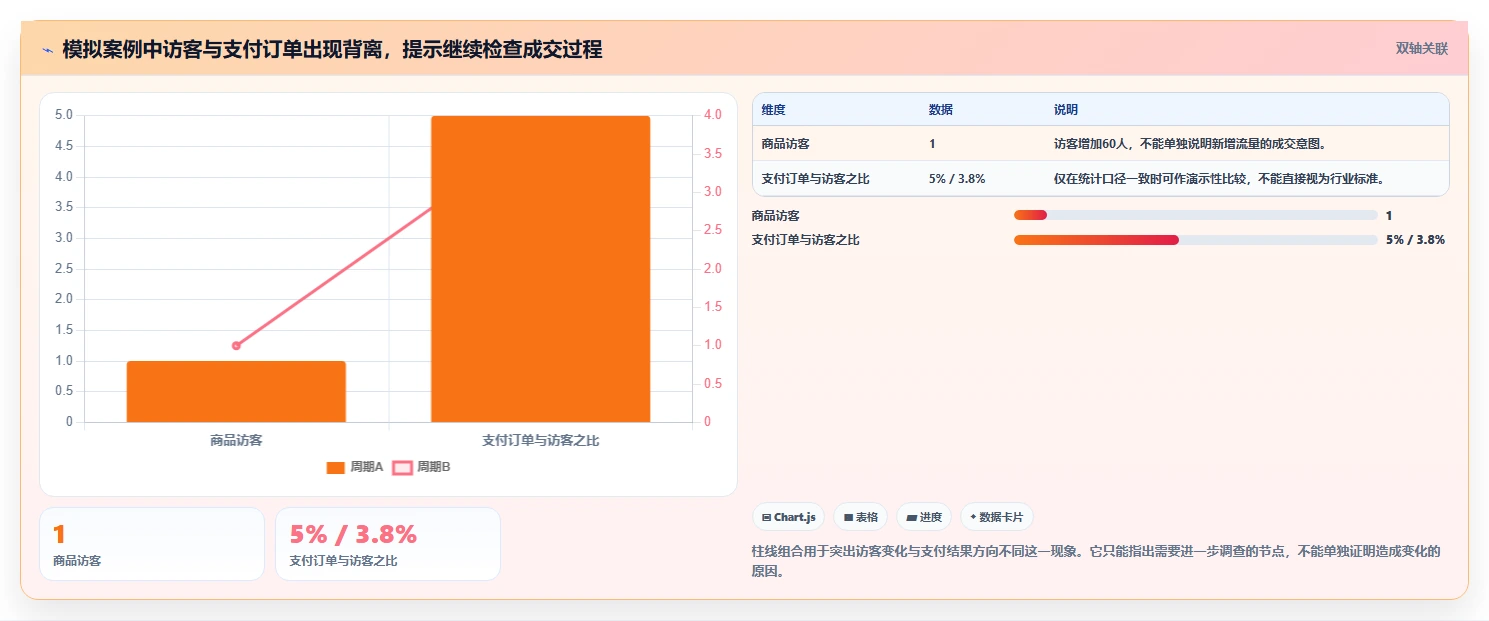Select the 数据卡片 chip
The image size is (1489, 621).
pos(996,517)
